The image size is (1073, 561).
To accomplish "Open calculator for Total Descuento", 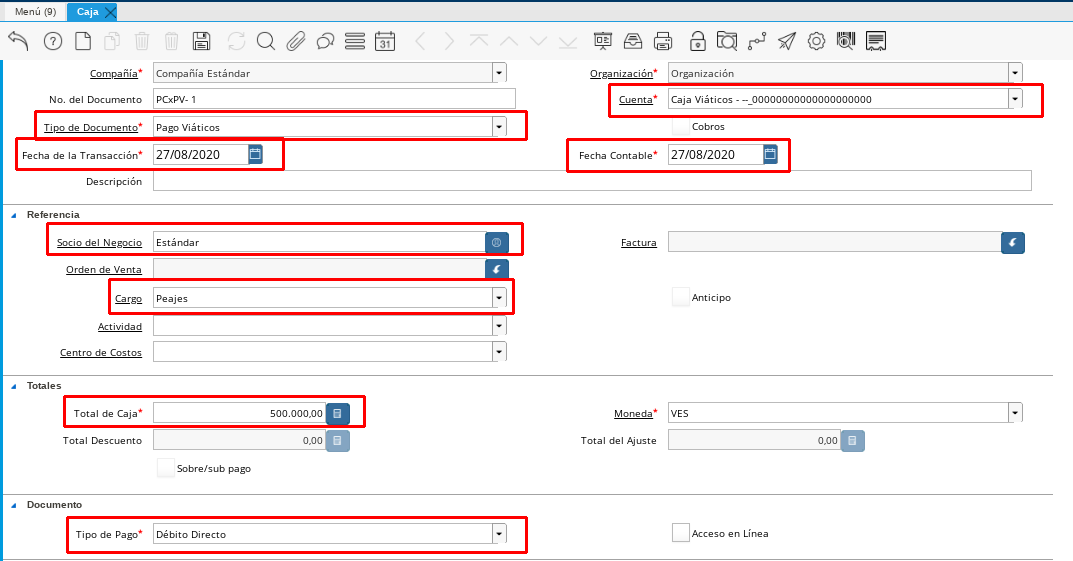I will (x=337, y=441).
